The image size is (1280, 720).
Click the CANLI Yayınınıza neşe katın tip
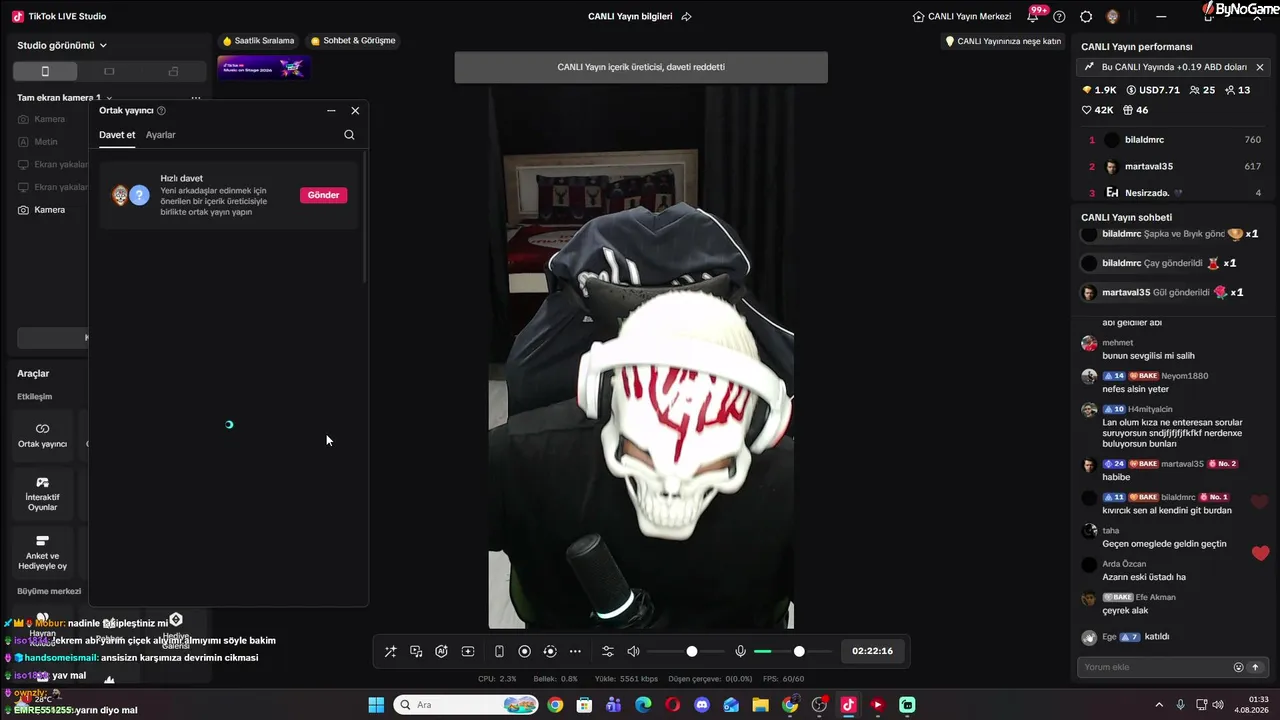point(1003,41)
